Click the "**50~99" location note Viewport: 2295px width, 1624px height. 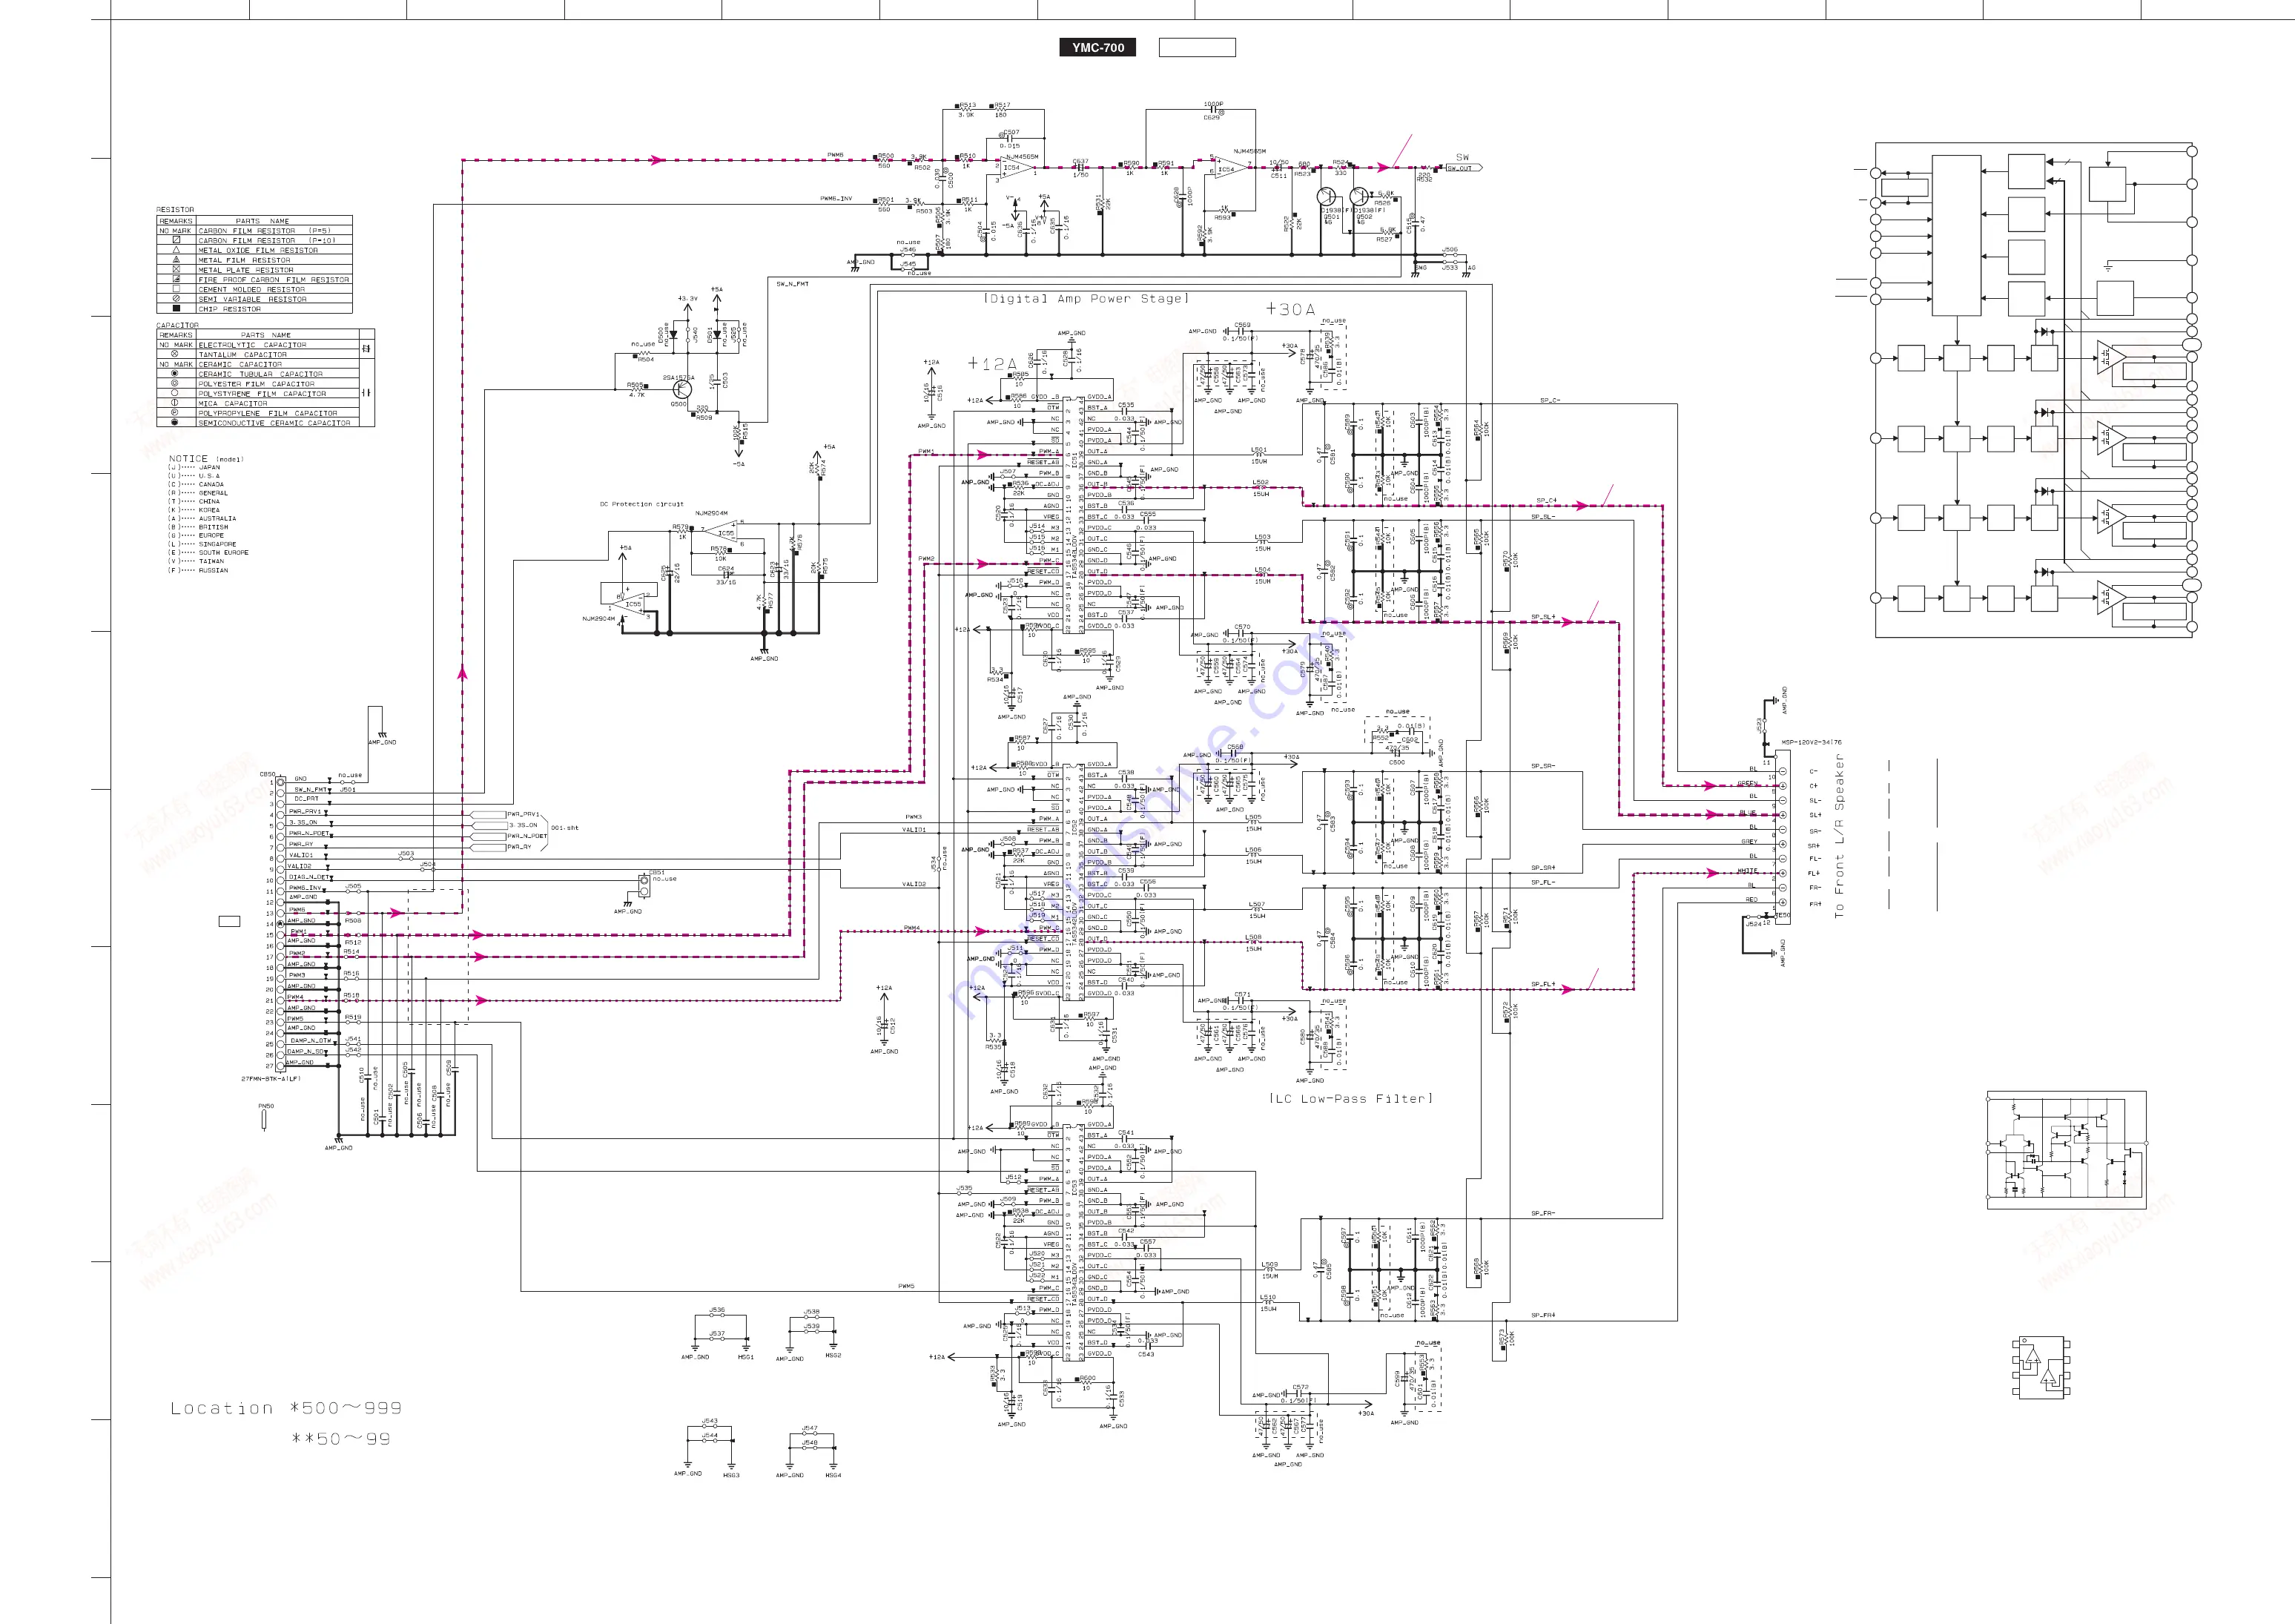click(341, 1439)
